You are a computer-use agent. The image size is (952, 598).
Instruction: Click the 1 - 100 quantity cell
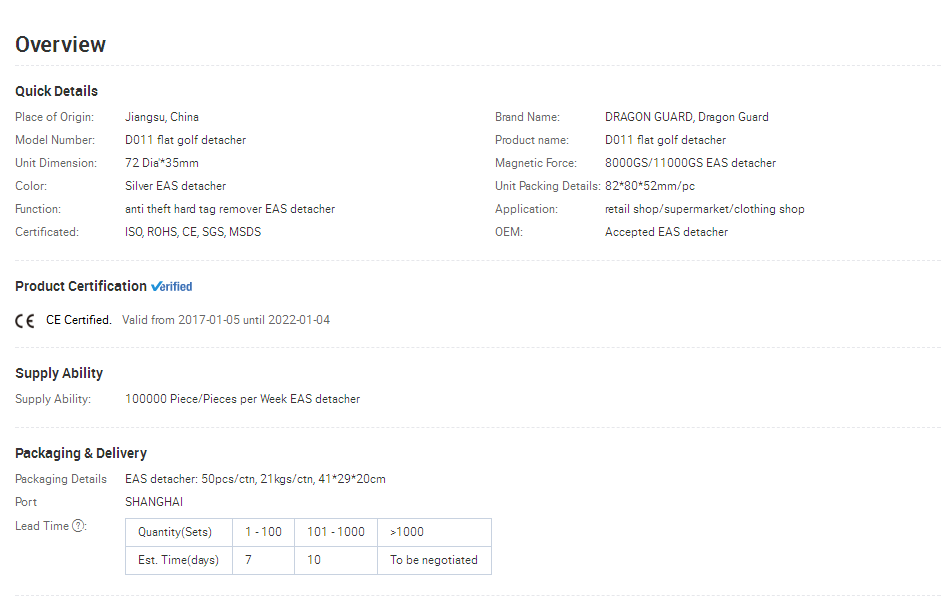tap(264, 532)
